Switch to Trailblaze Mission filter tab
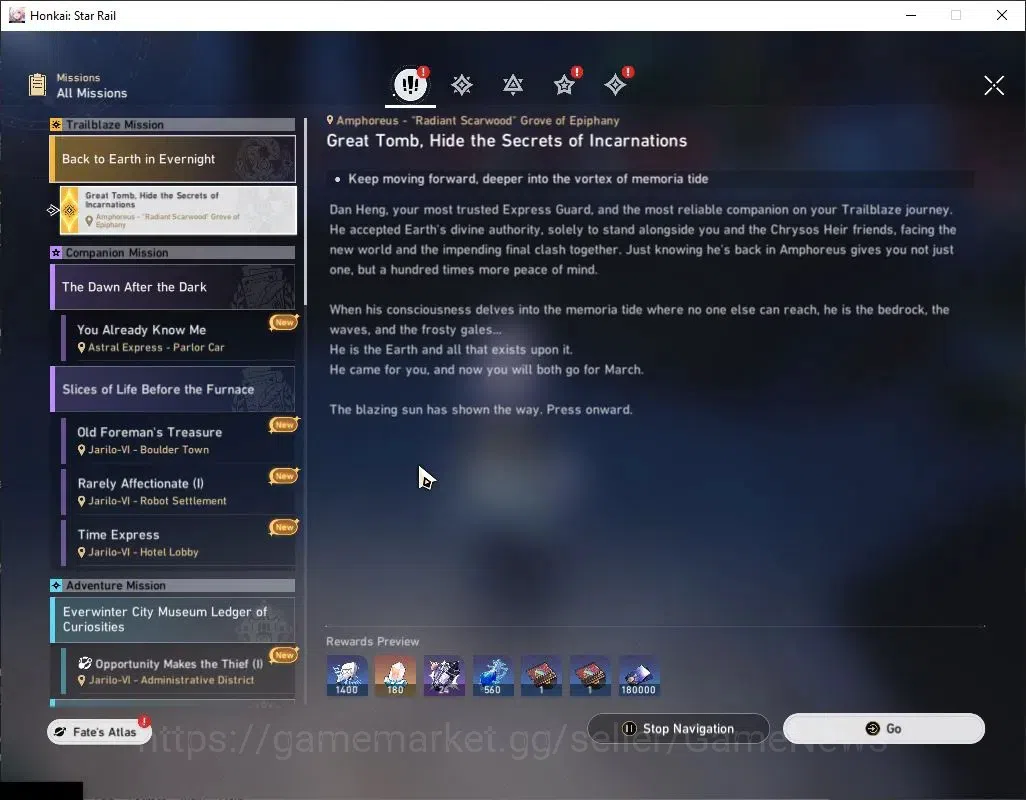This screenshot has height=800, width=1026. (462, 85)
